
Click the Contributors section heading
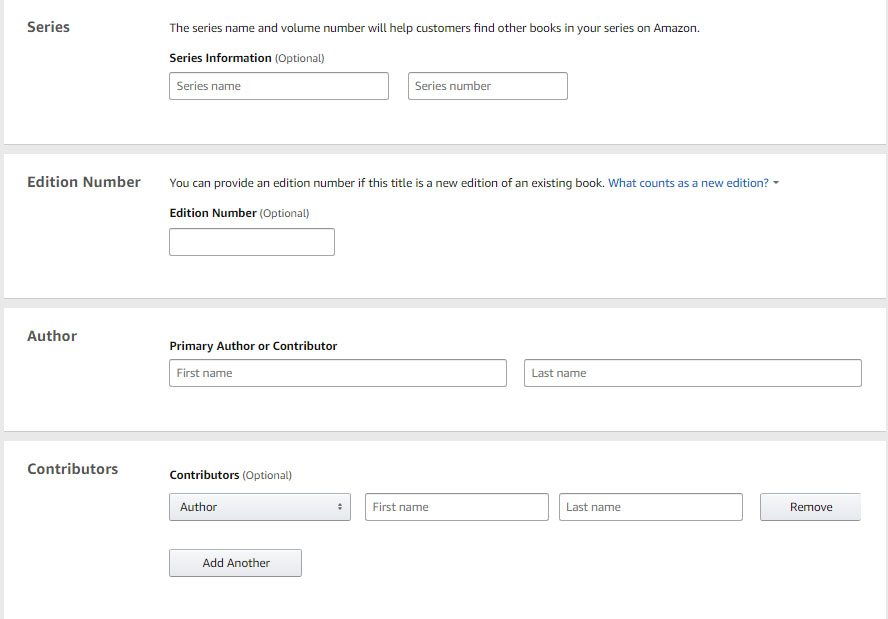tap(72, 469)
